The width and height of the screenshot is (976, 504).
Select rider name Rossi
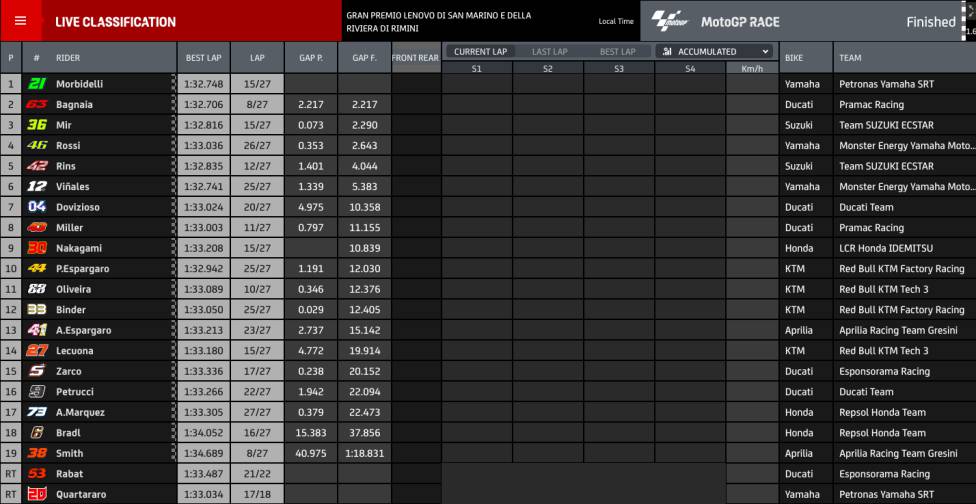point(68,146)
